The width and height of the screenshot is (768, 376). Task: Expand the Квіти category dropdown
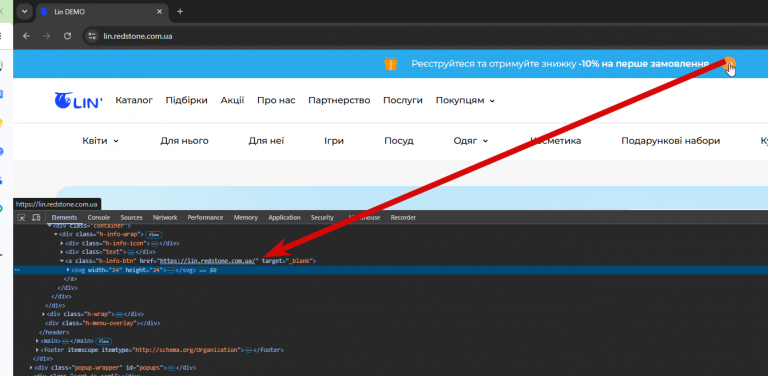point(100,141)
